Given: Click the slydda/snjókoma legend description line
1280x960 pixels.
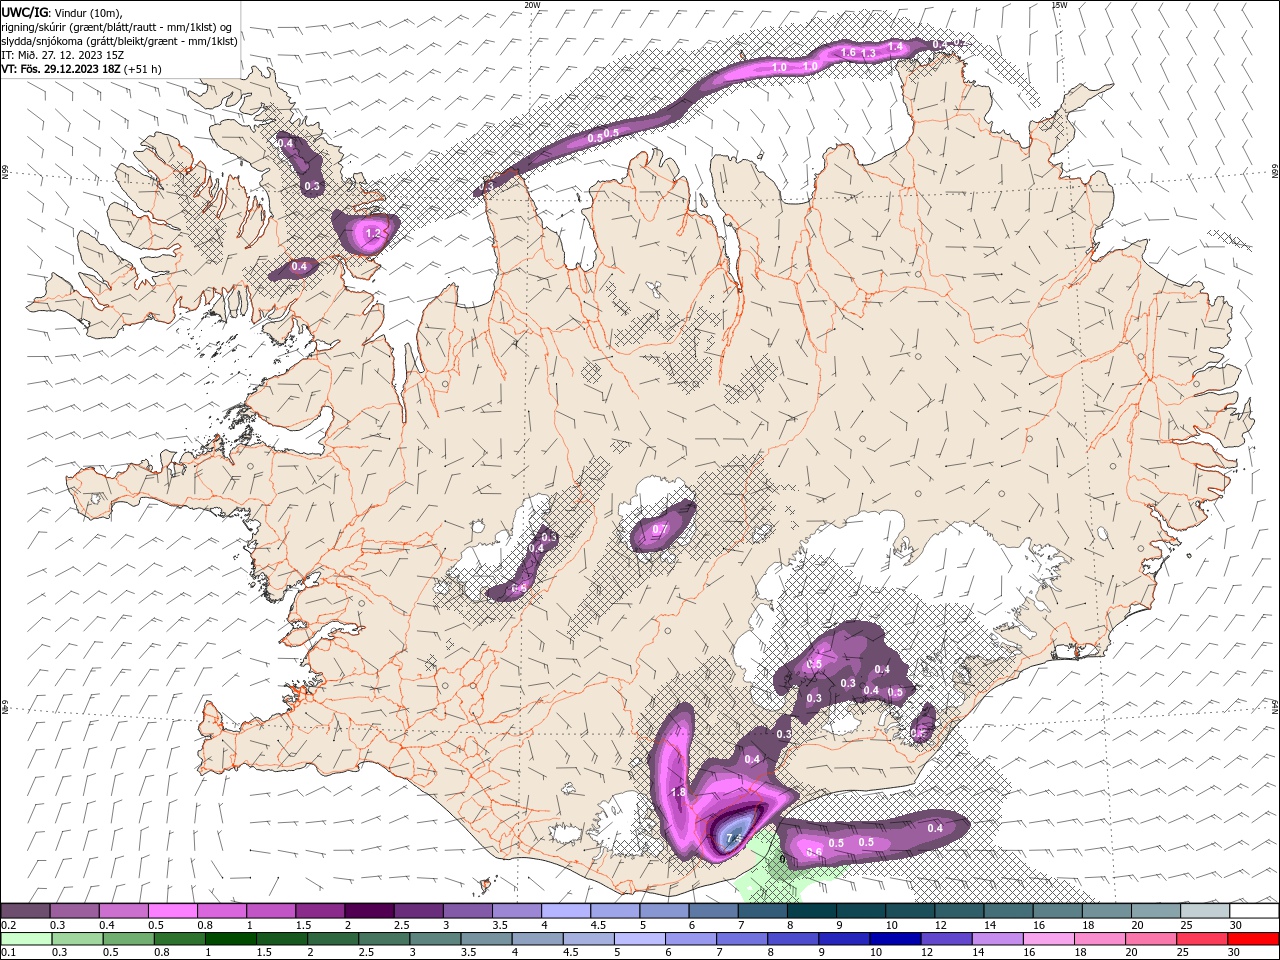Looking at the screenshot, I should point(119,41).
